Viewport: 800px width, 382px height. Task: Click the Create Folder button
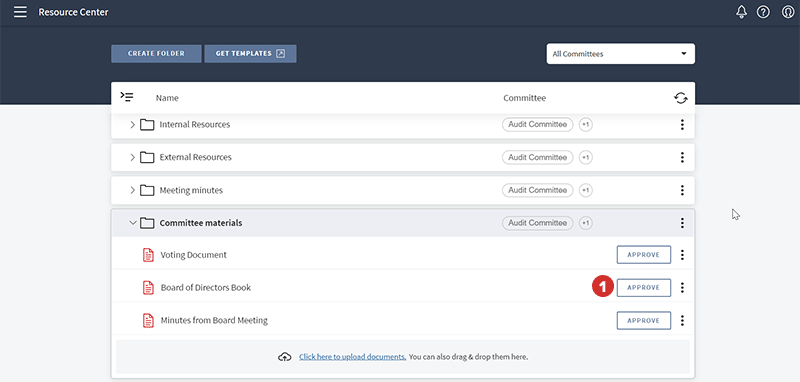click(x=156, y=54)
